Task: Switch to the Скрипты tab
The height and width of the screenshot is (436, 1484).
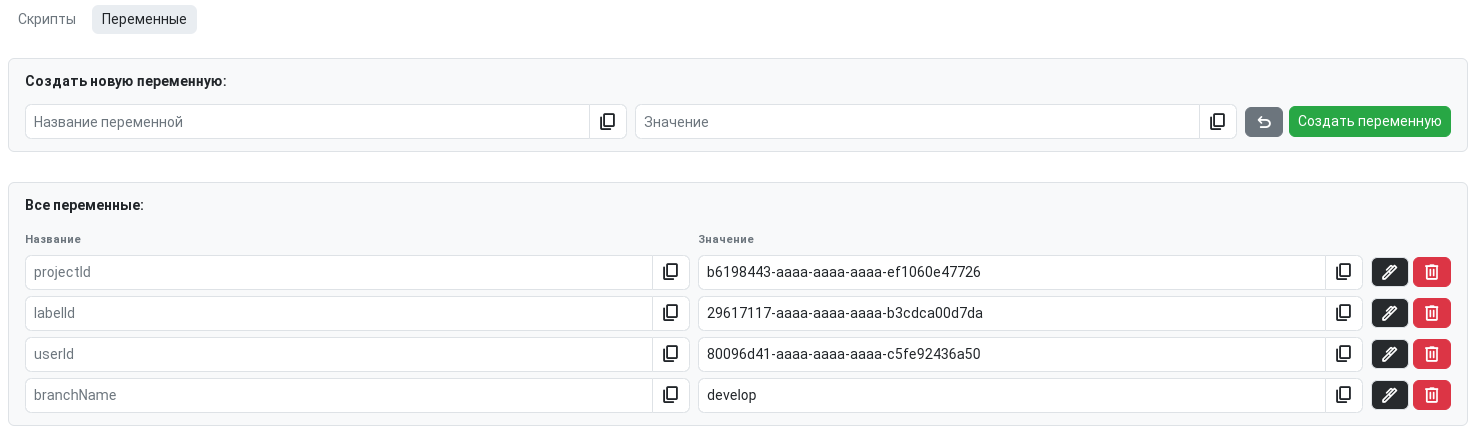Action: (47, 19)
